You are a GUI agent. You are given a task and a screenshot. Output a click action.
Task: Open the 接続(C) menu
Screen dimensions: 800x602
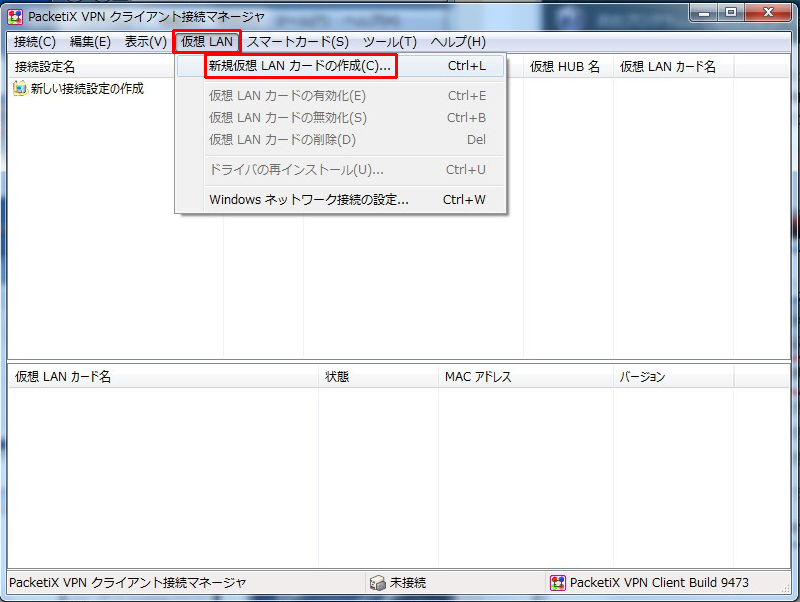pyautogui.click(x=35, y=42)
